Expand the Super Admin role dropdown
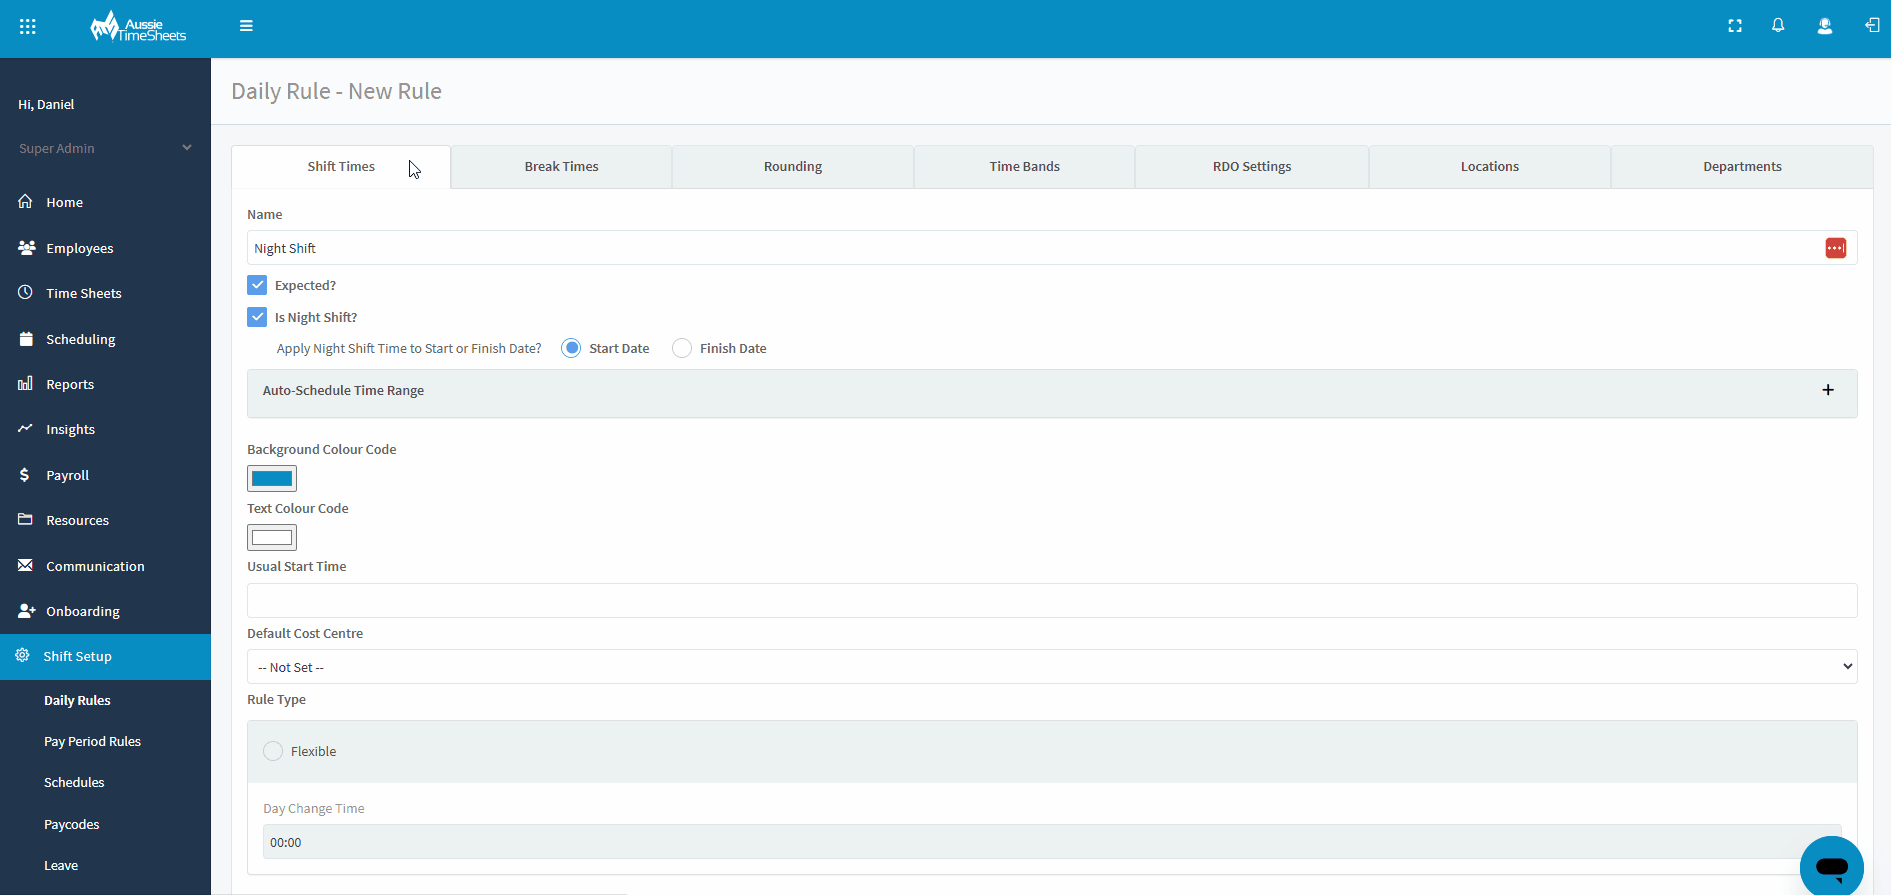Viewport: 1891px width, 895px height. click(105, 148)
